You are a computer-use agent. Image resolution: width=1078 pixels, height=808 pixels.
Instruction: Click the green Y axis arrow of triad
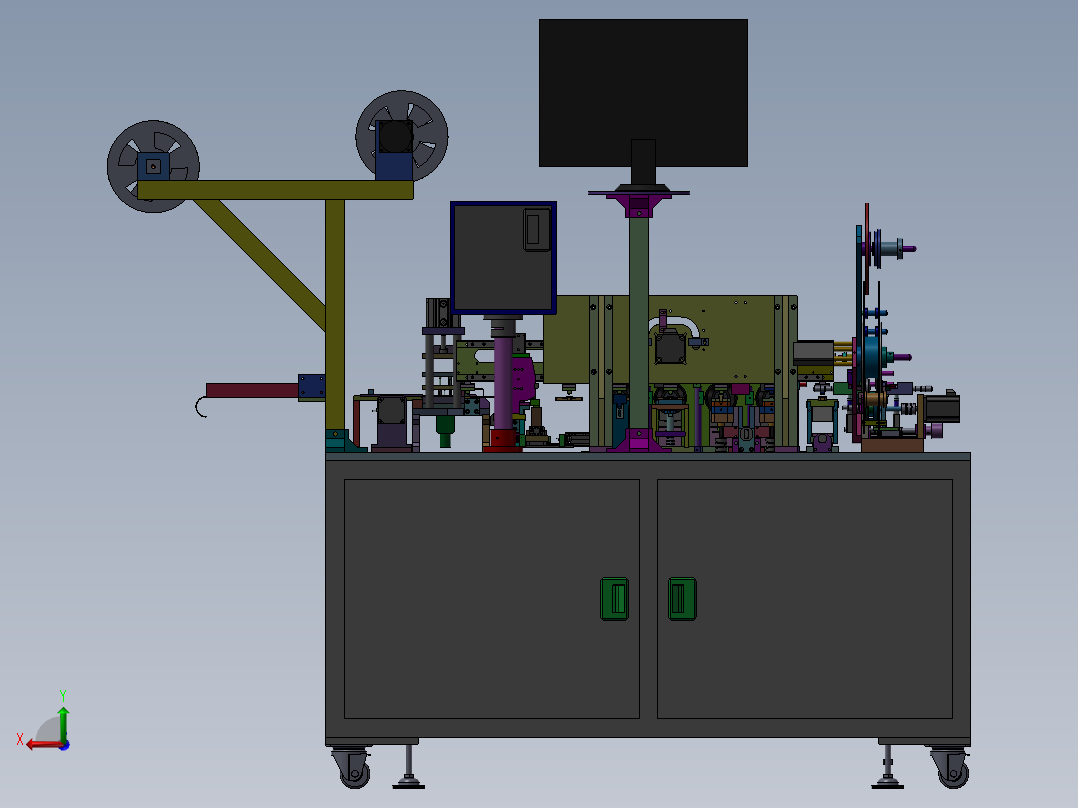coord(63,723)
